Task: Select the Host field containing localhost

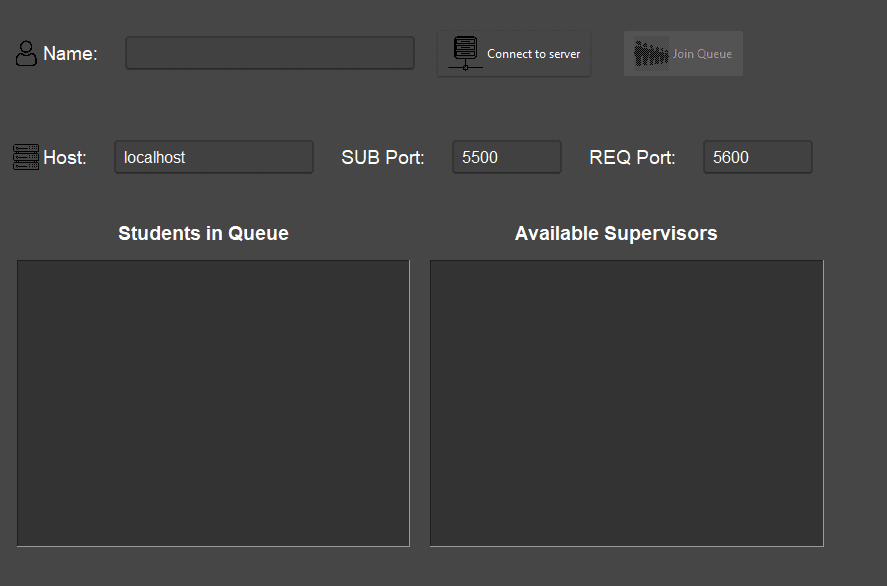Action: (x=213, y=156)
